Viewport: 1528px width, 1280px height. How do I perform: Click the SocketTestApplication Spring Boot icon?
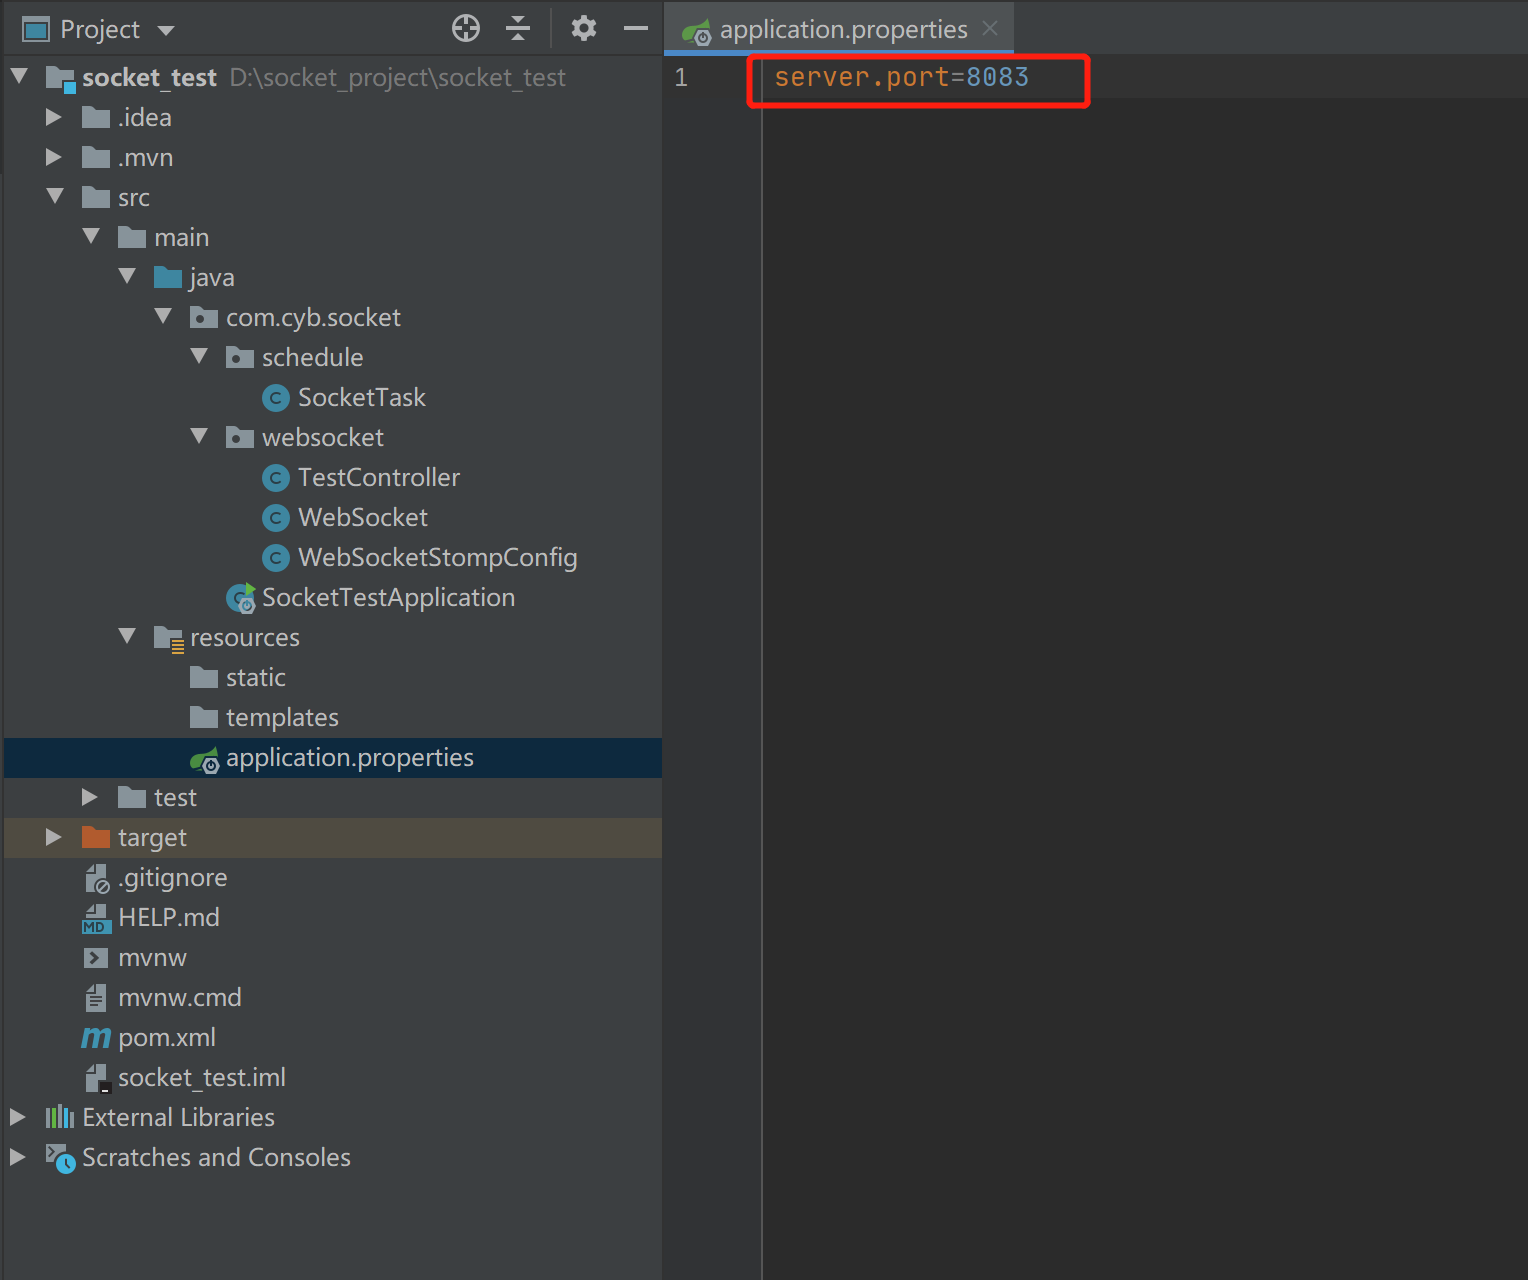240,597
